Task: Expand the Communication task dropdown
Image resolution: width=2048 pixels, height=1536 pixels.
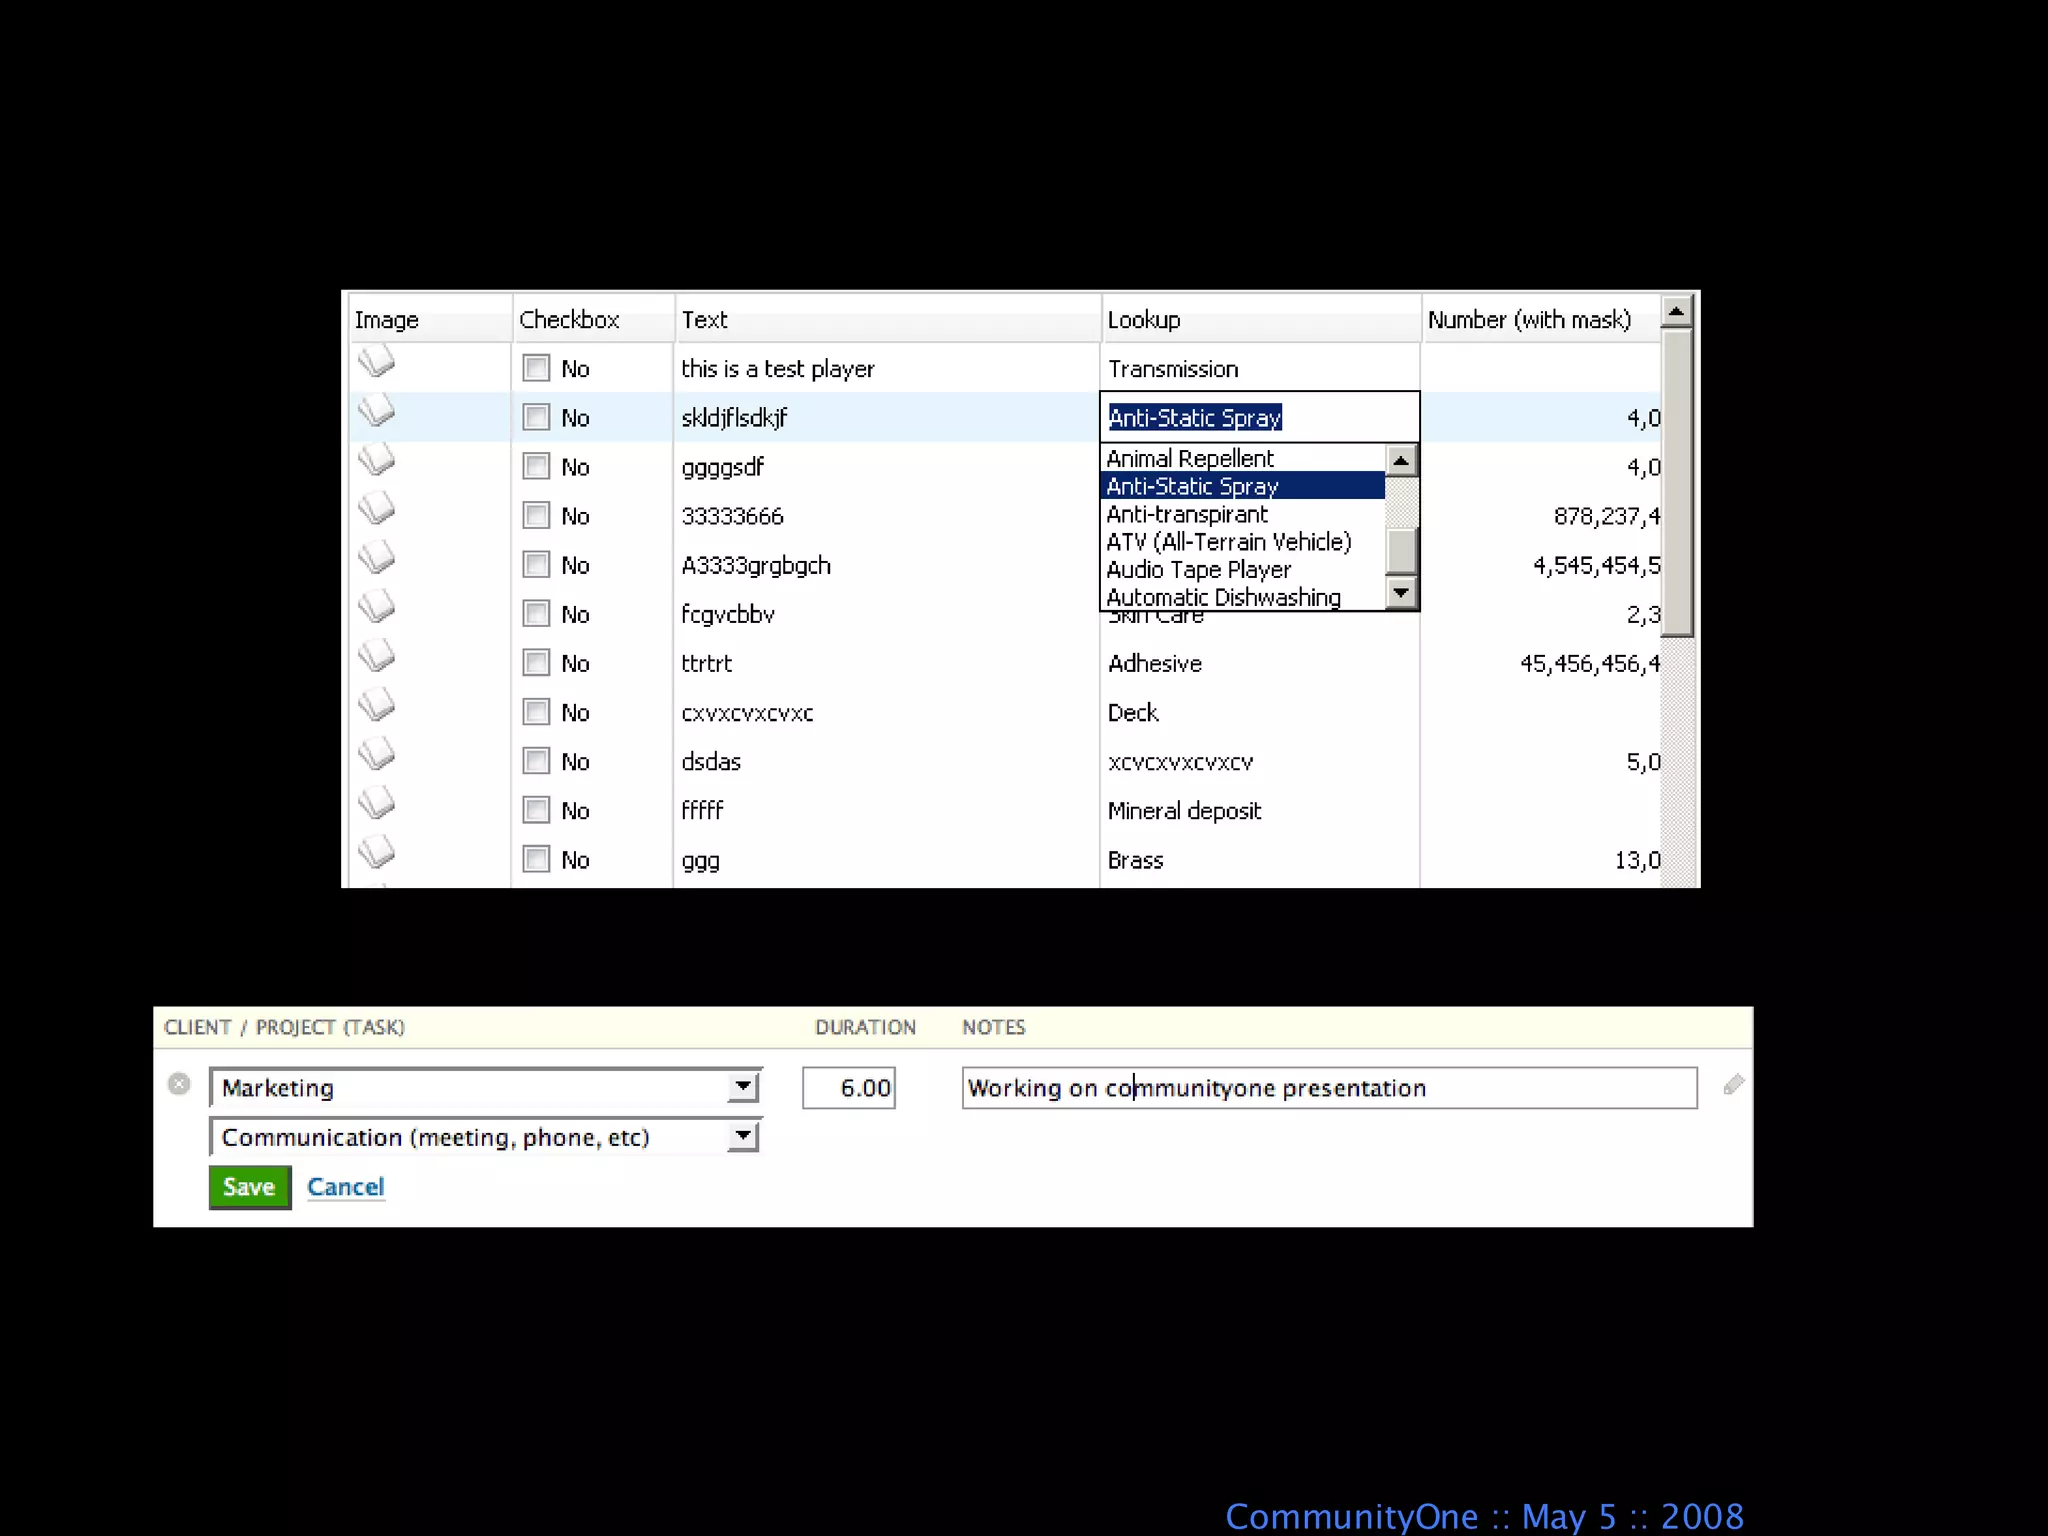Action: pyautogui.click(x=743, y=1136)
